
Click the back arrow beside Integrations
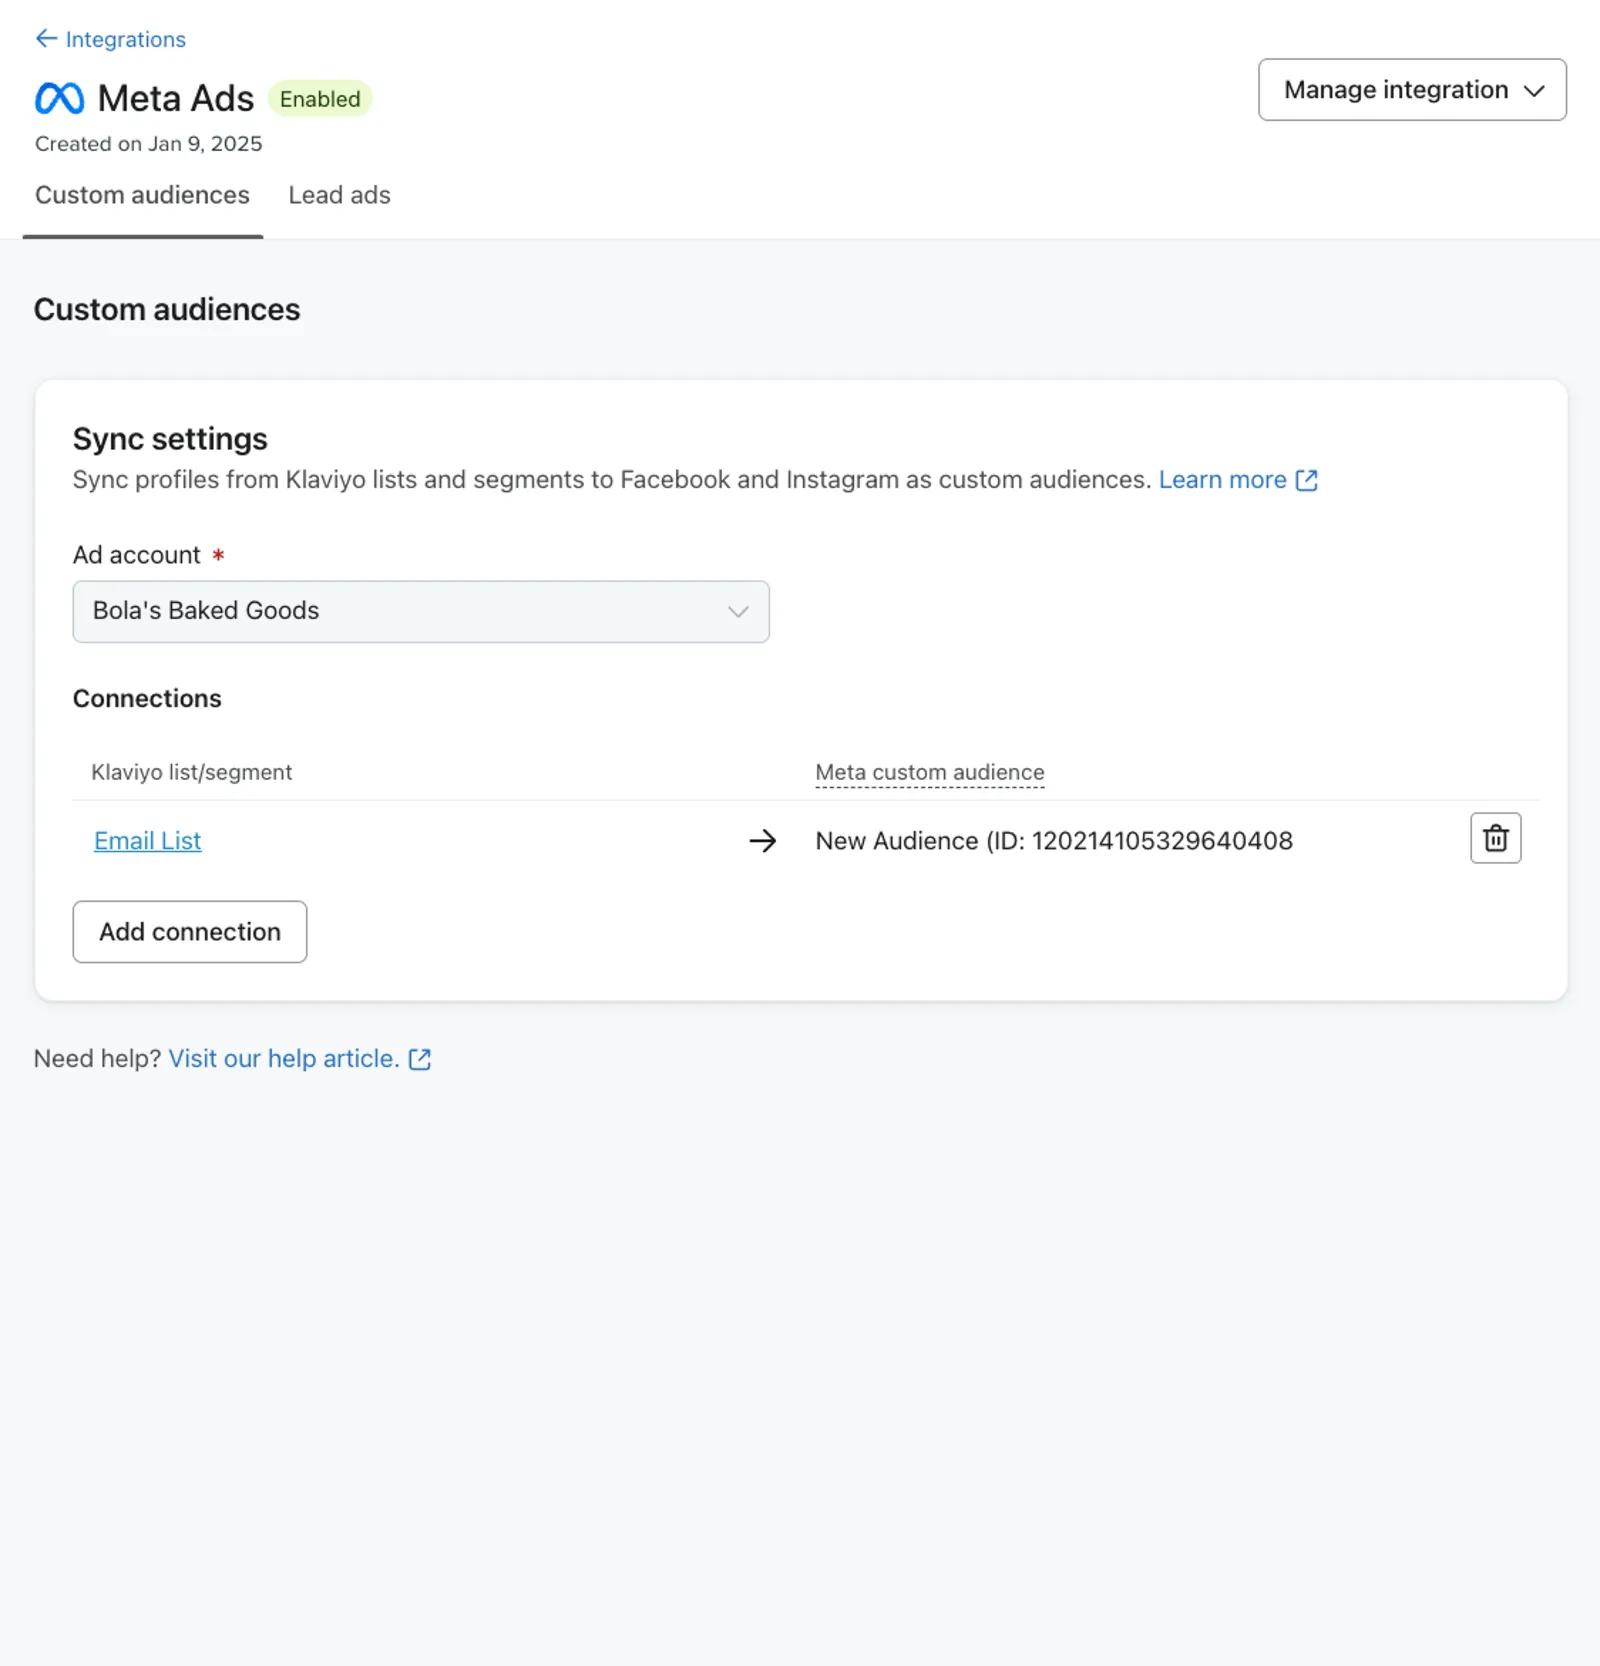(46, 39)
